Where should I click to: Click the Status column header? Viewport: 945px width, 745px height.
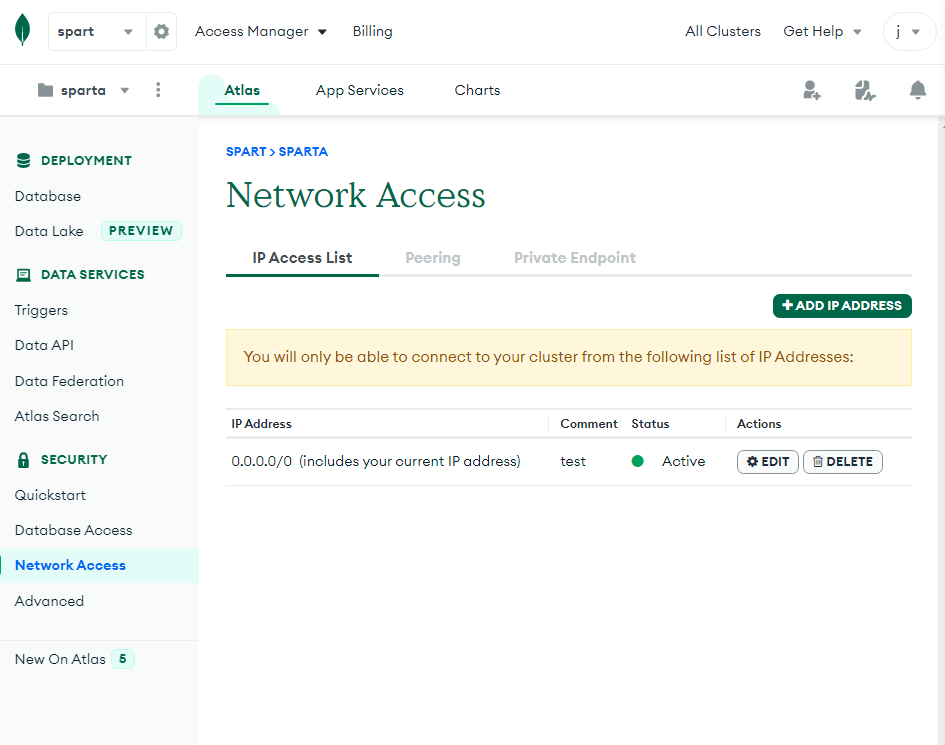click(x=650, y=424)
